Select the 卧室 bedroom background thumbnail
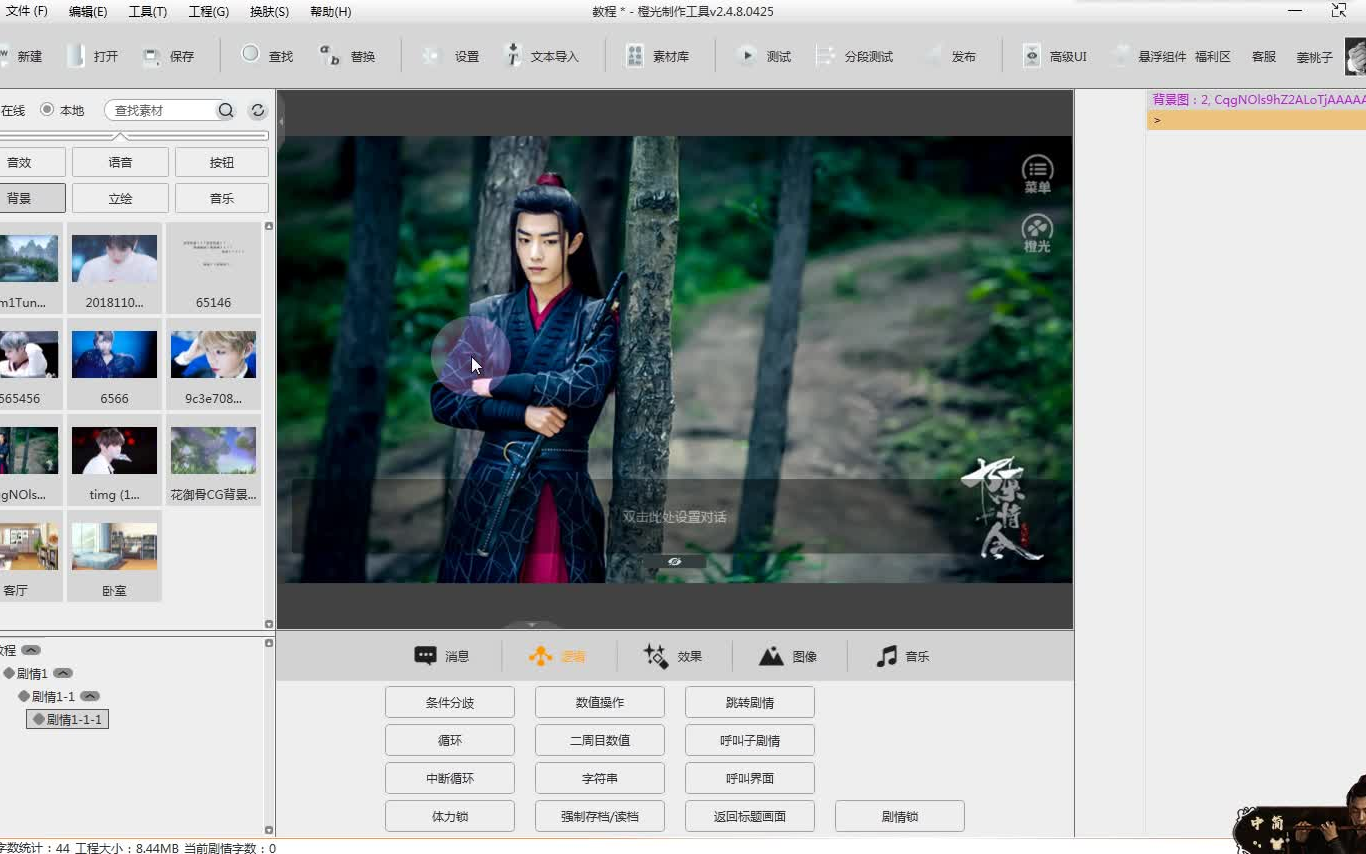 pyautogui.click(x=114, y=557)
